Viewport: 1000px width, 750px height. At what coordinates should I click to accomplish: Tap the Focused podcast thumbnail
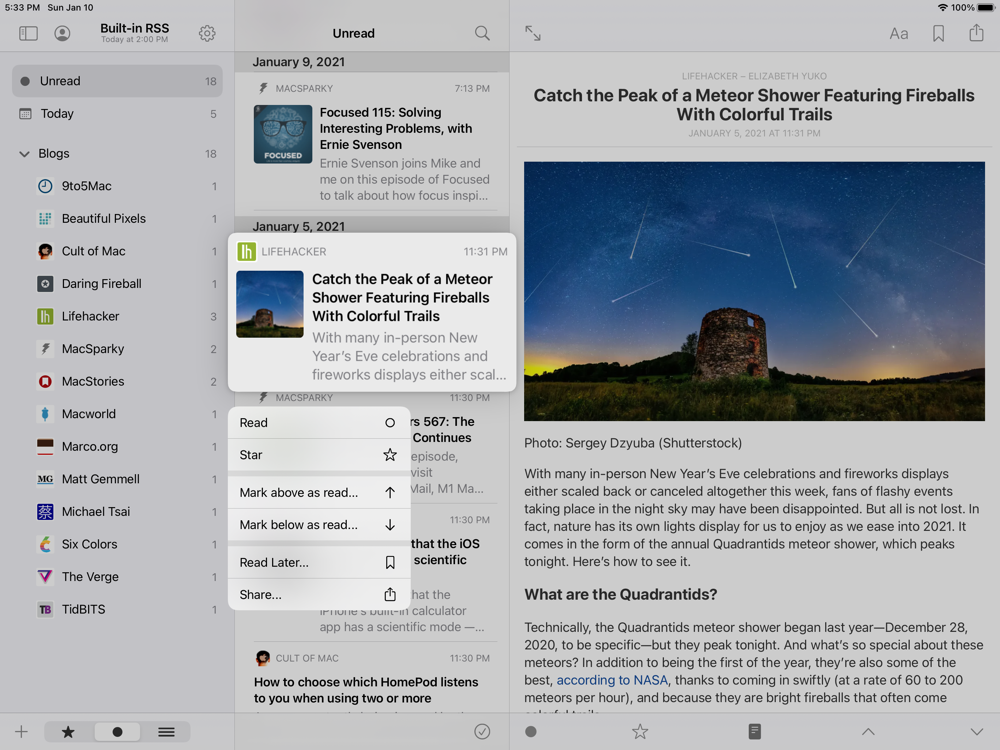283,135
